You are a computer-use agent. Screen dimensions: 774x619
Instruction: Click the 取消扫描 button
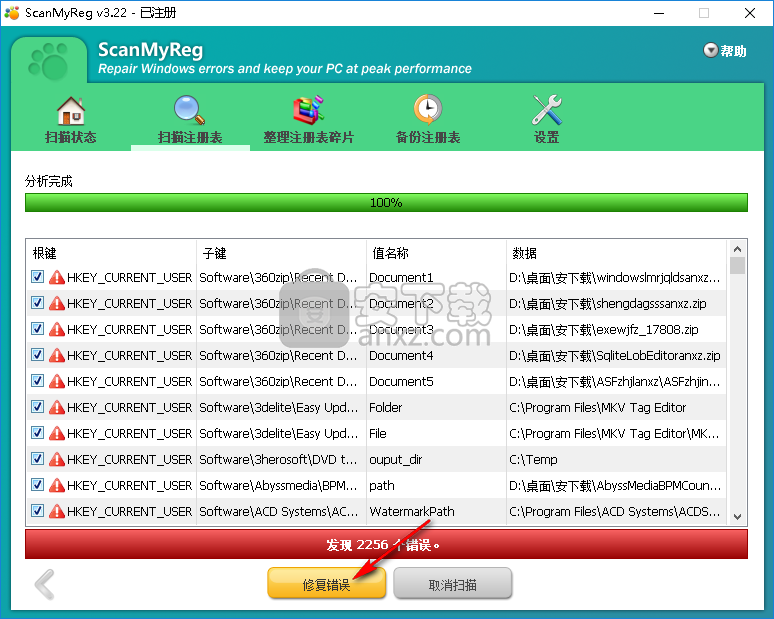[x=453, y=584]
